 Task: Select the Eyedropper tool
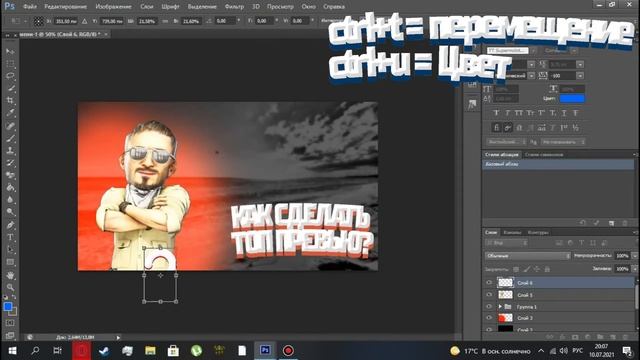pos(10,113)
